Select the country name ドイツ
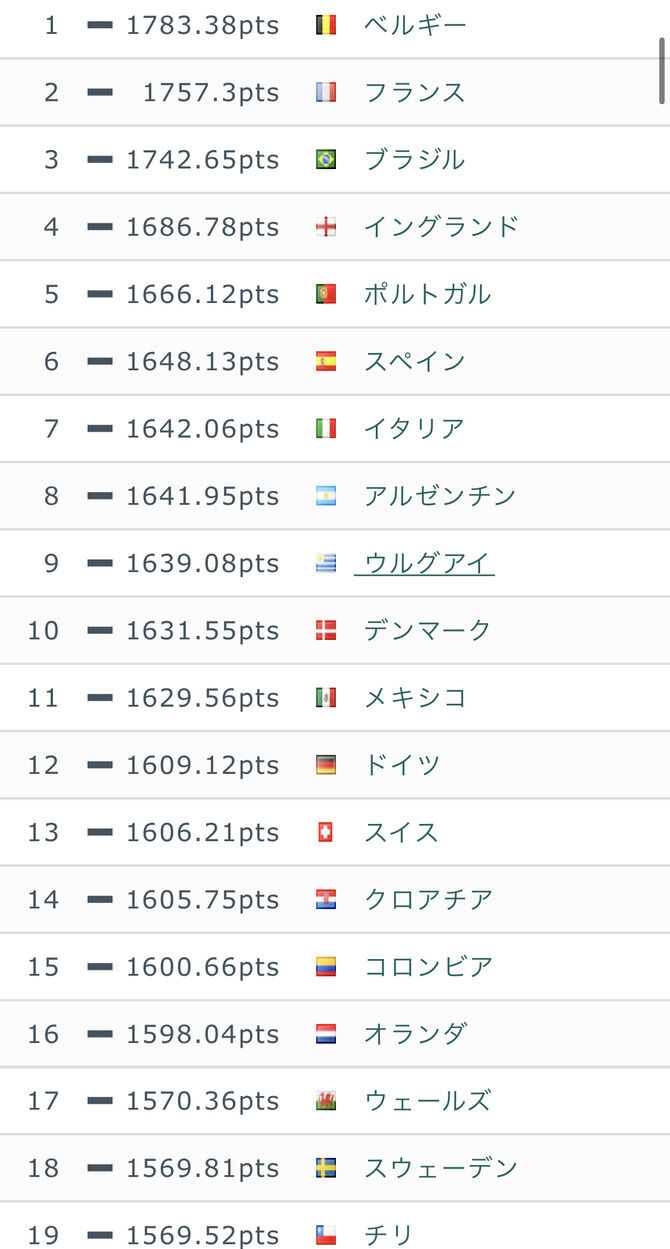 [x=400, y=764]
